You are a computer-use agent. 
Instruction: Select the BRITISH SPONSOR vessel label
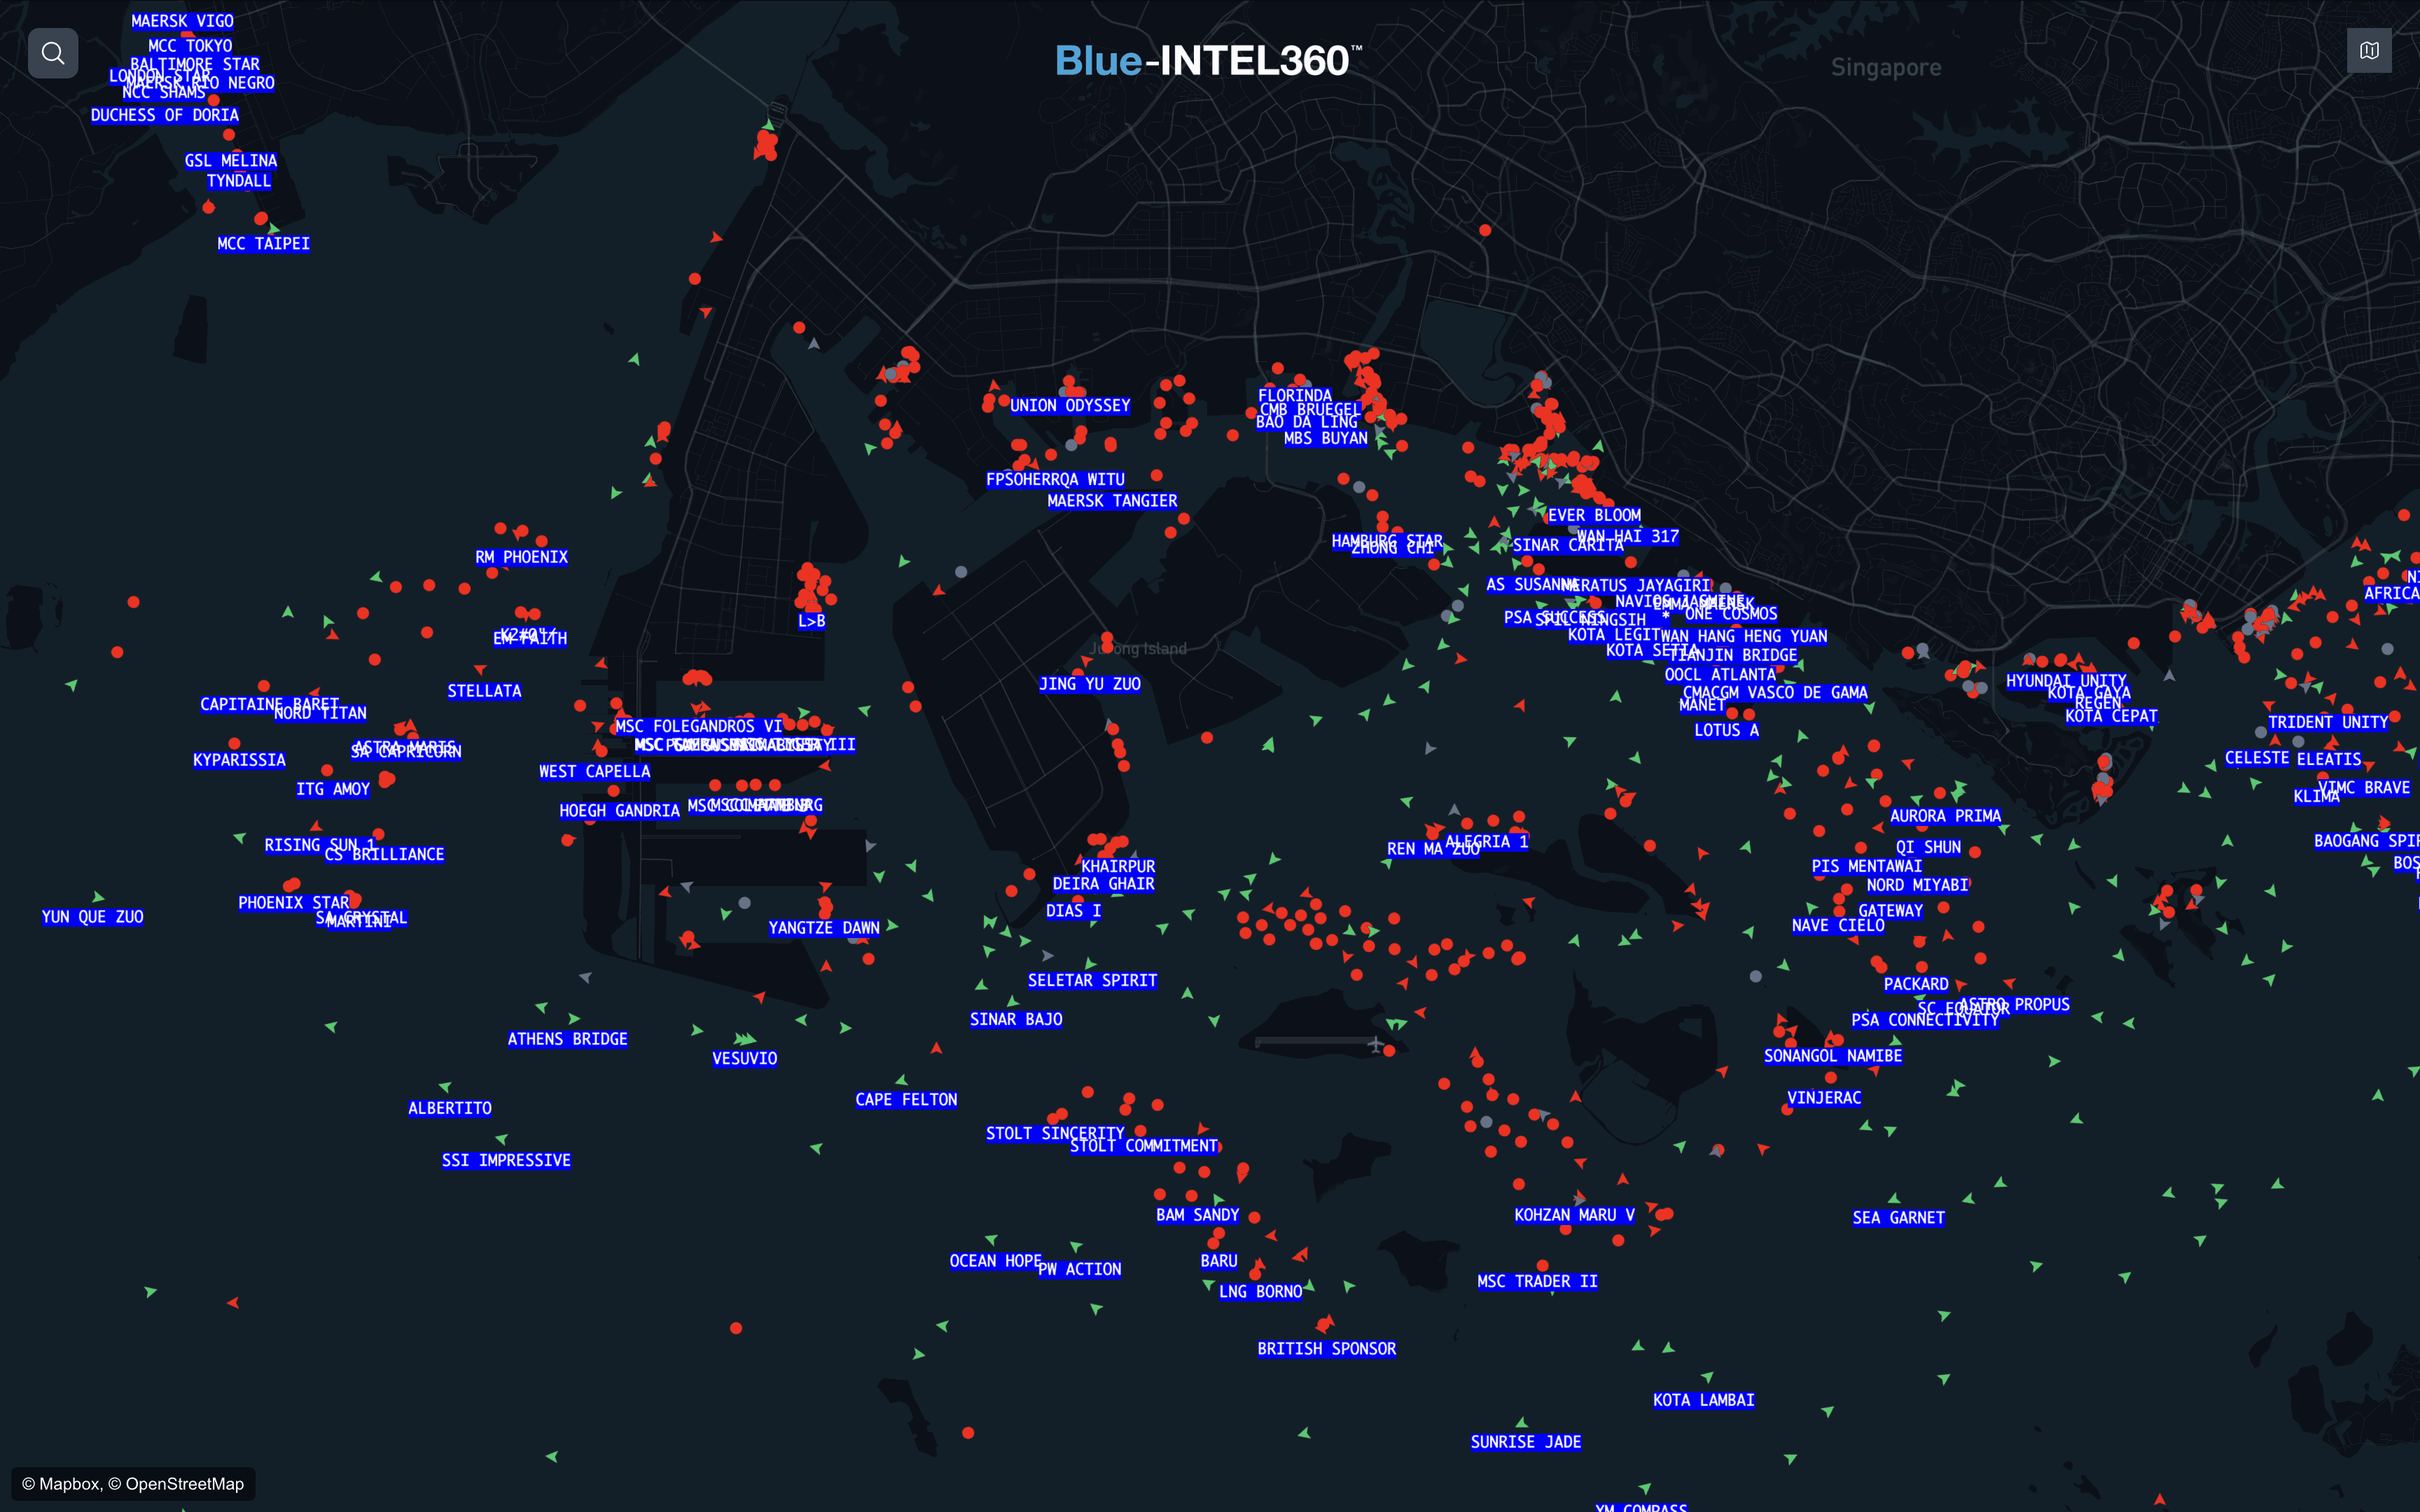click(x=1326, y=1349)
